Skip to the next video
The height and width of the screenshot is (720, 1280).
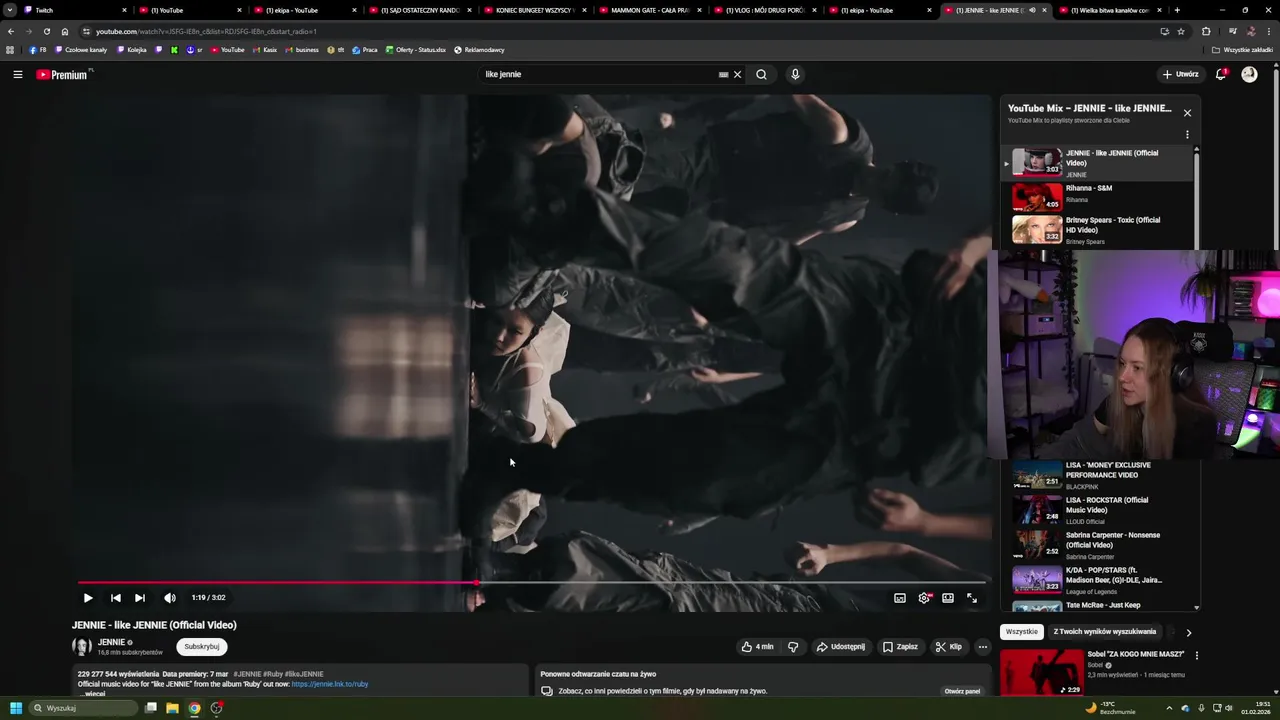pos(140,598)
